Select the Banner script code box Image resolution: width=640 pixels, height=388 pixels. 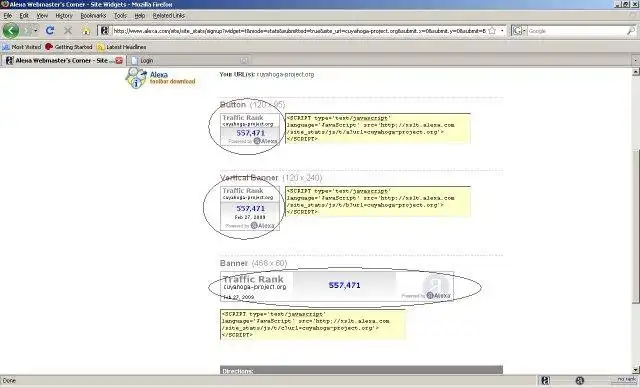tap(313, 324)
